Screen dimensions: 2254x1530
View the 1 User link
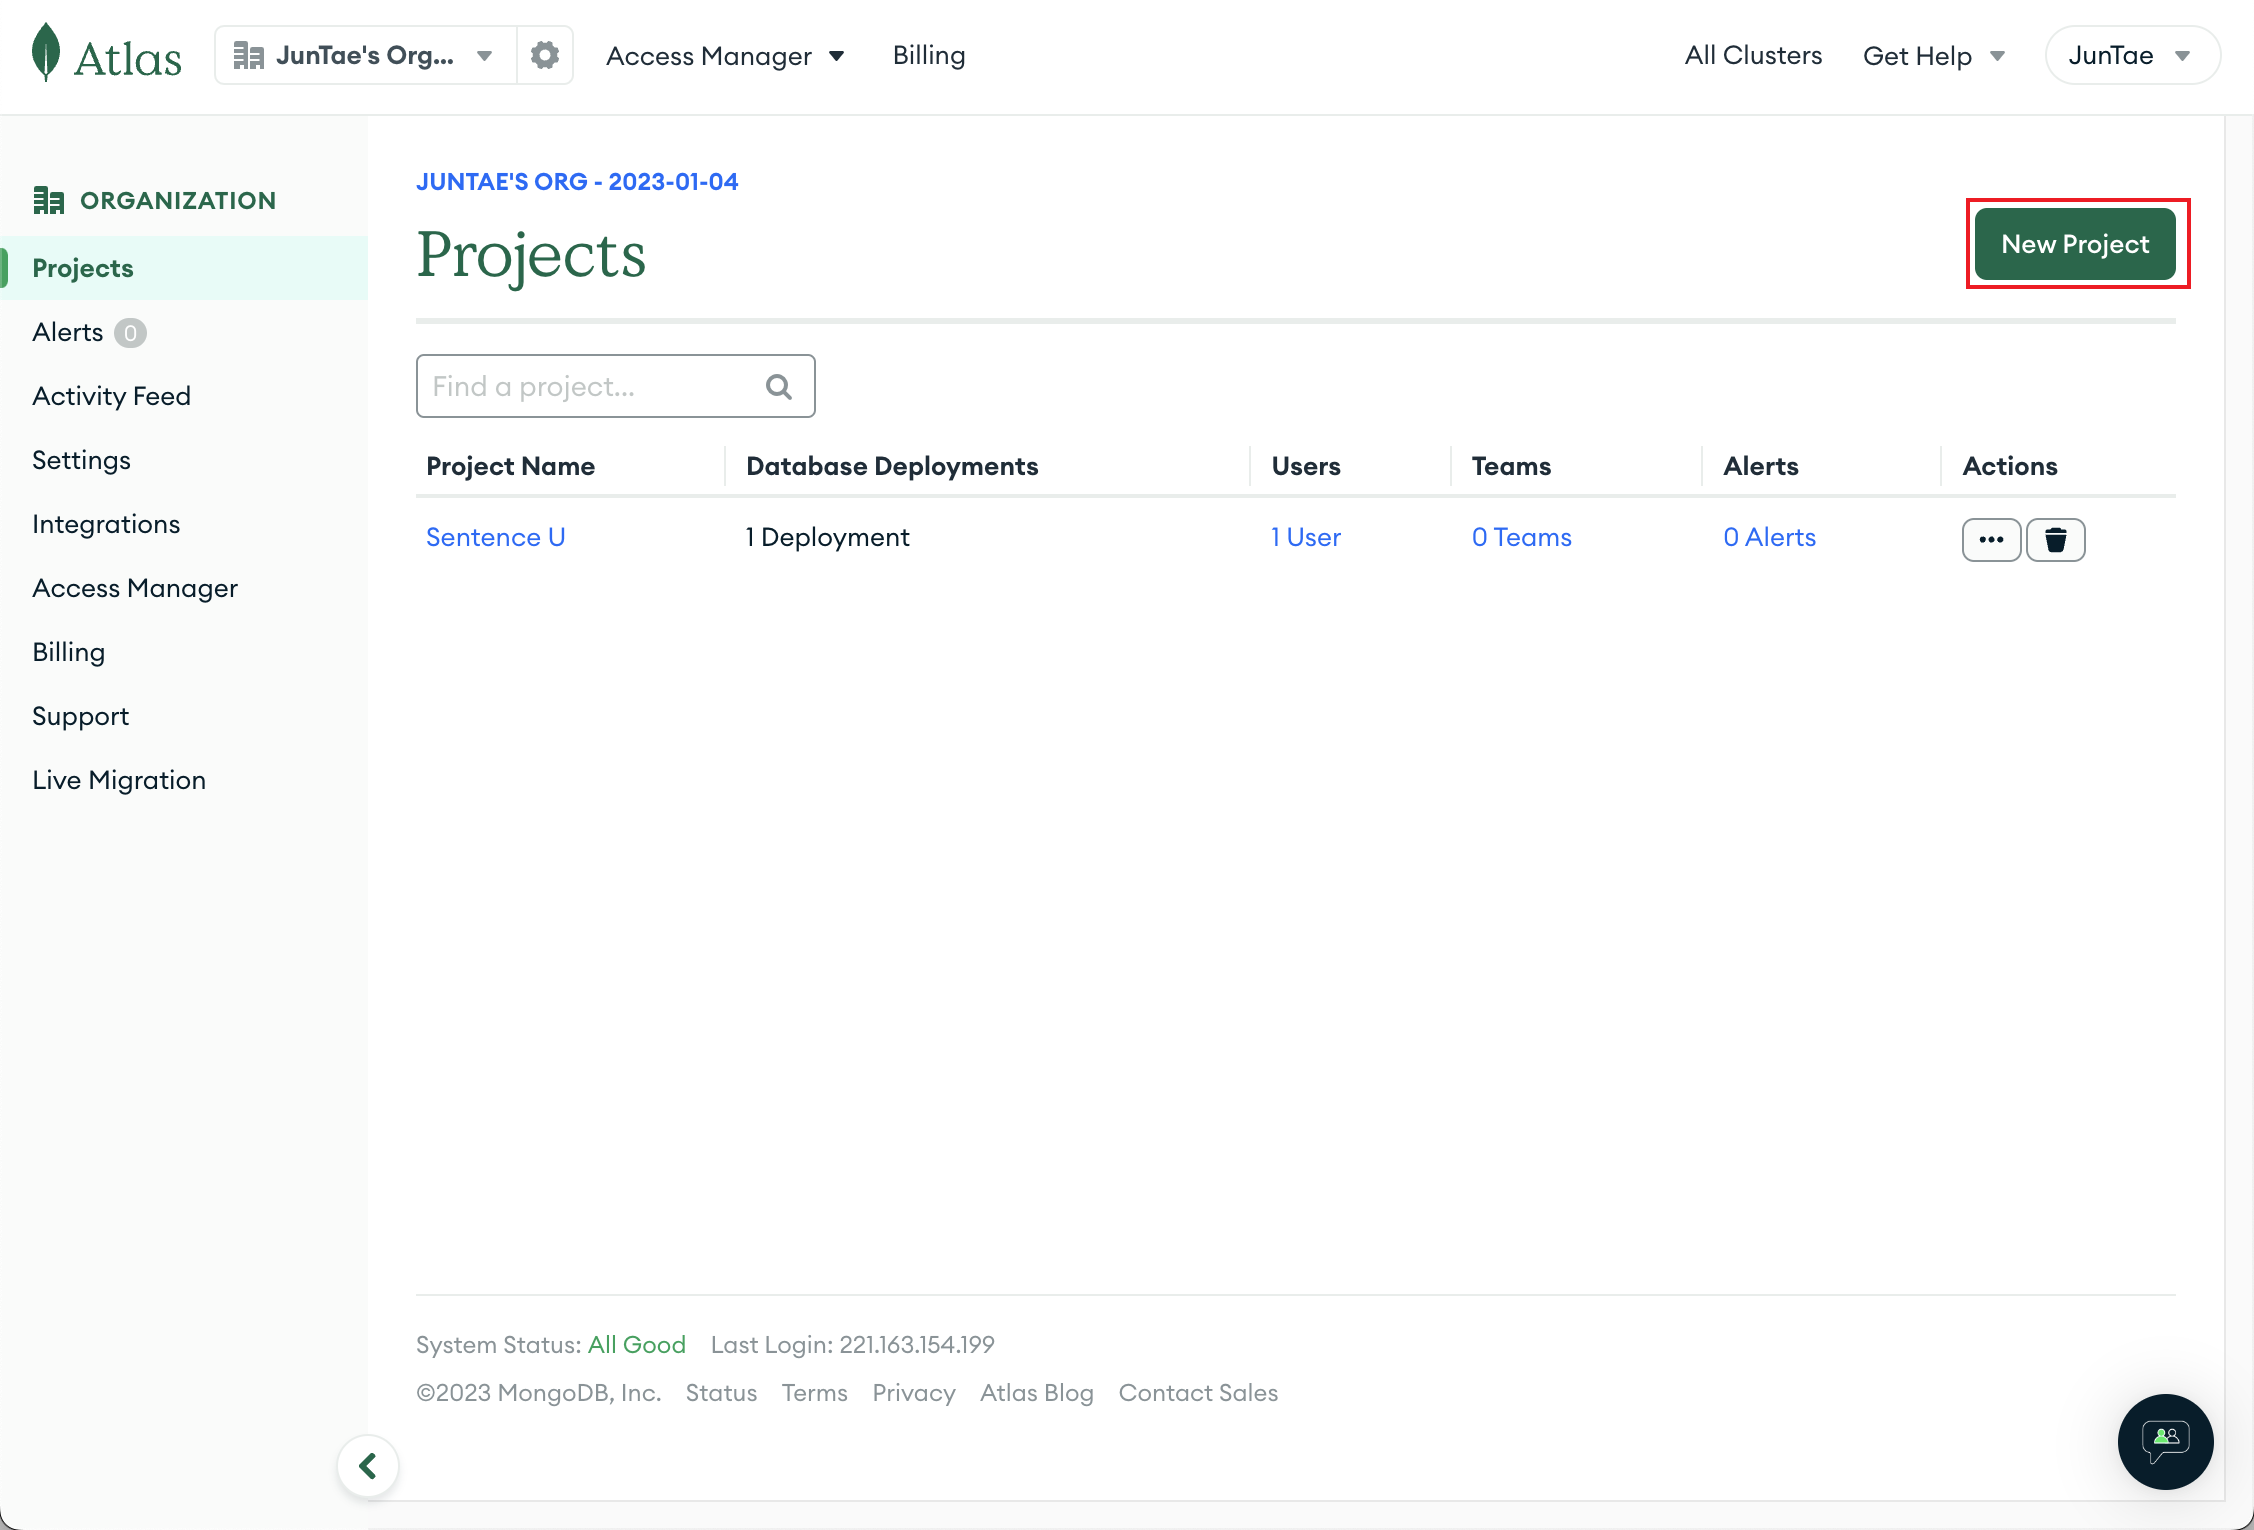(1305, 537)
